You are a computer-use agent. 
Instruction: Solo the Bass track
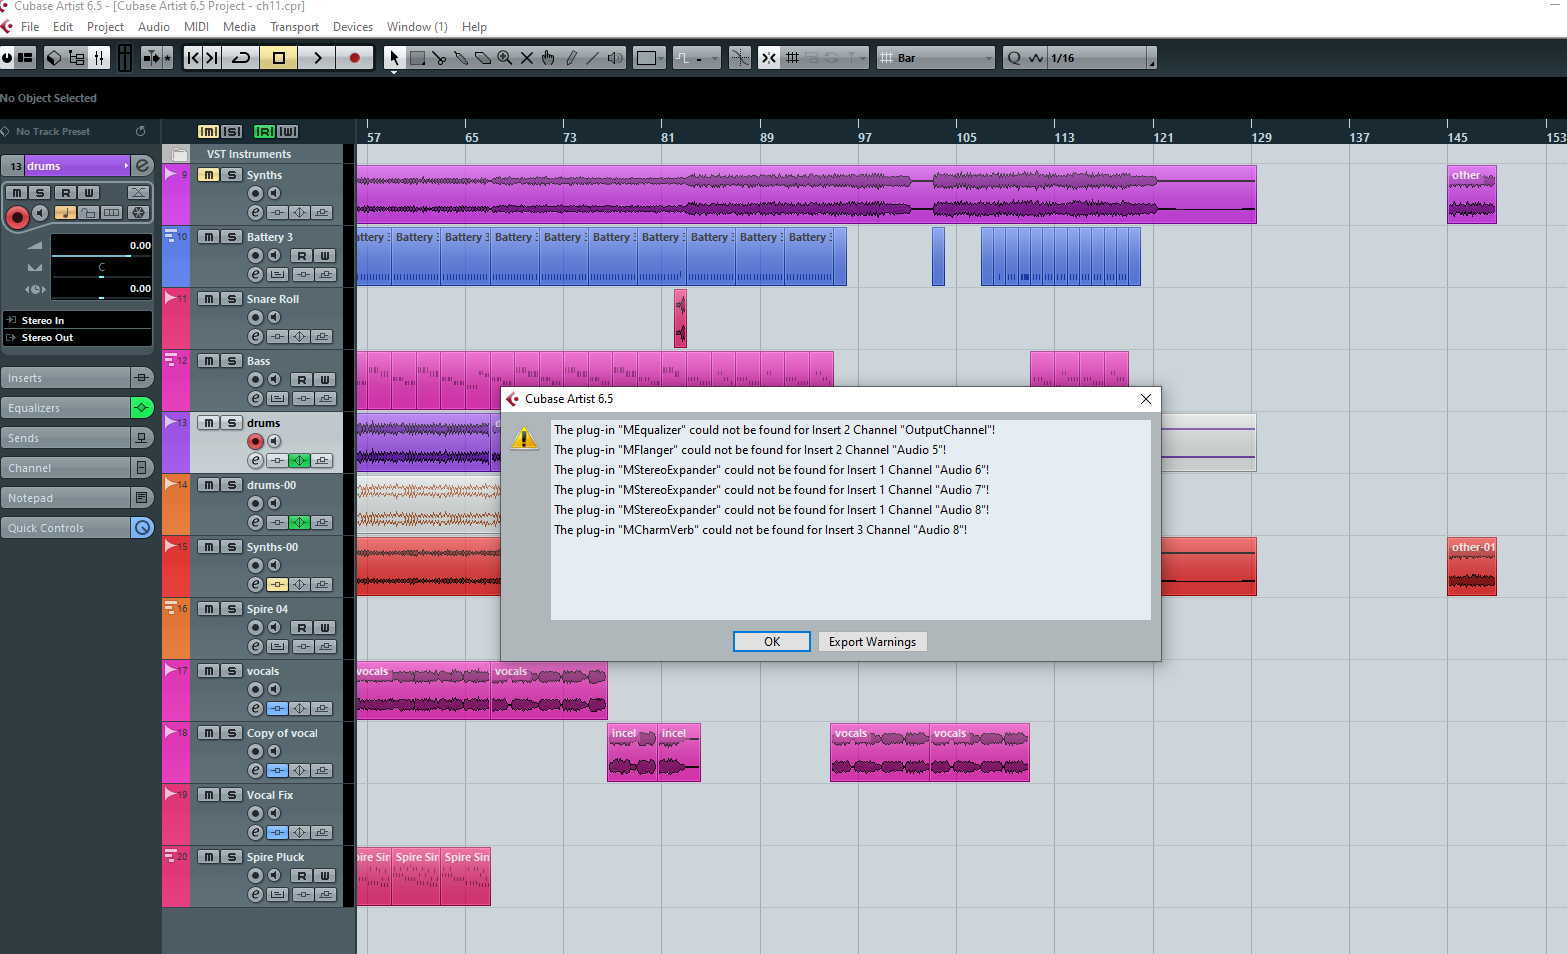tap(232, 361)
